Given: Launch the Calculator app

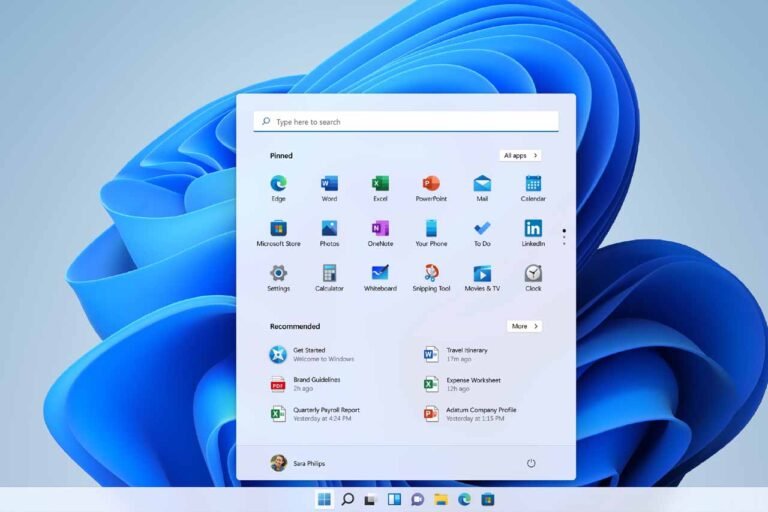Looking at the screenshot, I should pyautogui.click(x=329, y=278).
